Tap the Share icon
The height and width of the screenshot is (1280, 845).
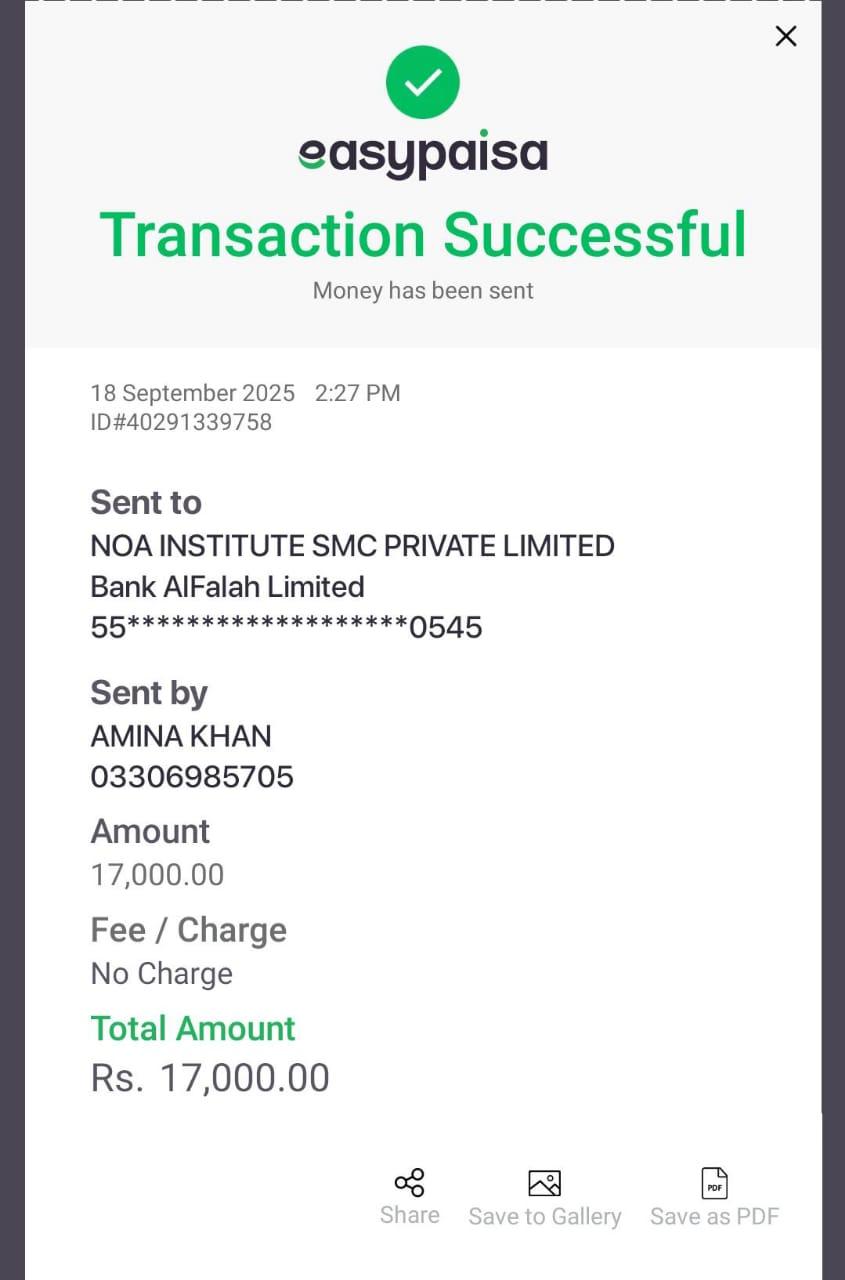click(409, 1182)
